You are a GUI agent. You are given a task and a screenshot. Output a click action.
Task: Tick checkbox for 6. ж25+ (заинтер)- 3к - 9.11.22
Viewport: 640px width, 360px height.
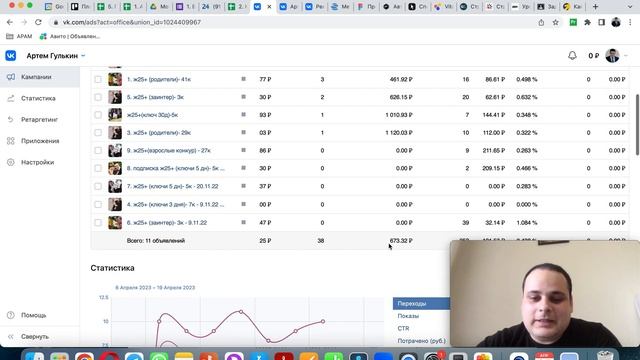[x=98, y=222]
